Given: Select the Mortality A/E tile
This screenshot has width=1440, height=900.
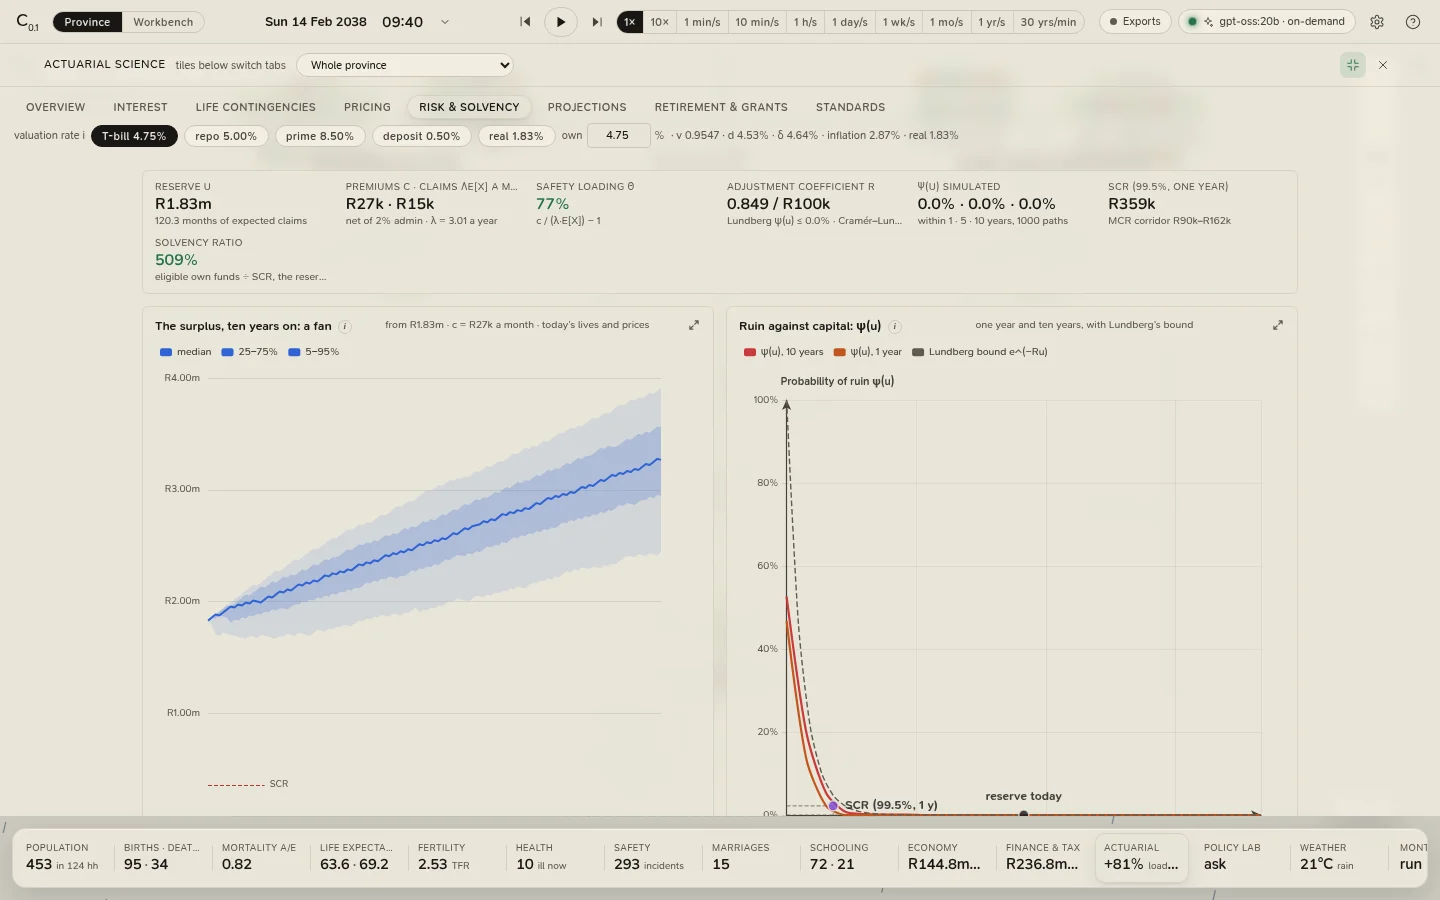Looking at the screenshot, I should tap(259, 859).
